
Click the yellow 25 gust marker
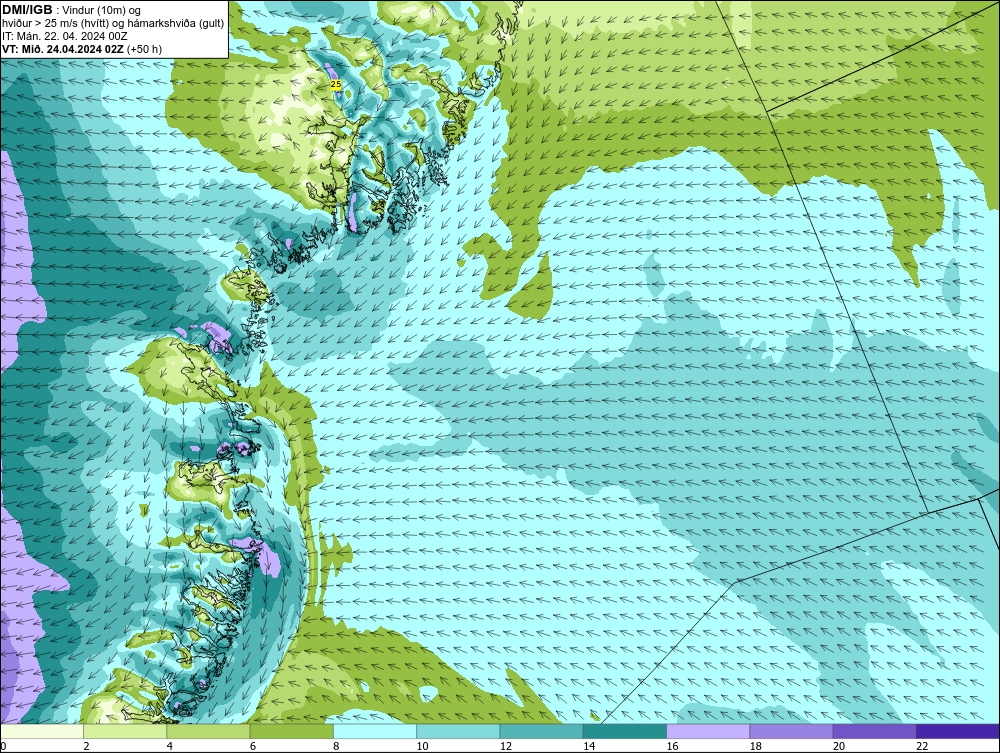click(336, 84)
